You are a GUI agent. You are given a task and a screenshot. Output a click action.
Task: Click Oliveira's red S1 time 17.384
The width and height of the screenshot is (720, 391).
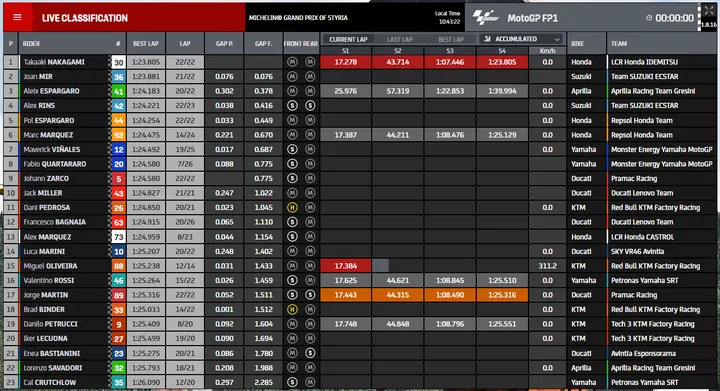point(346,266)
